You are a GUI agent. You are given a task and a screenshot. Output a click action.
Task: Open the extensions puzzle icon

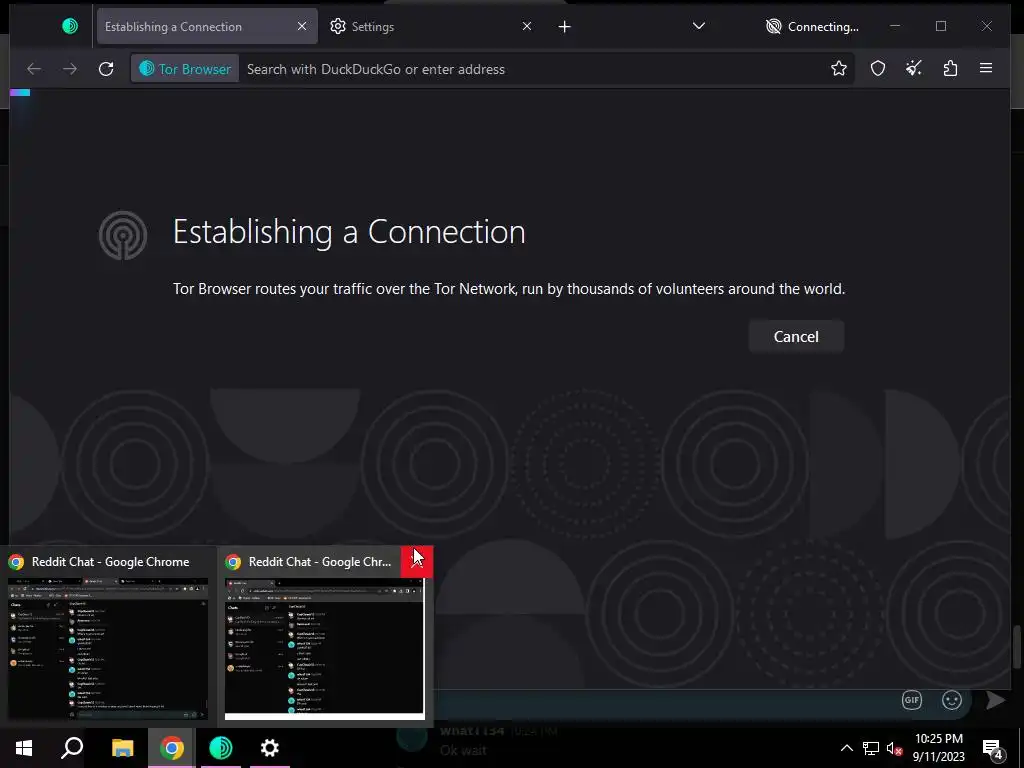950,68
